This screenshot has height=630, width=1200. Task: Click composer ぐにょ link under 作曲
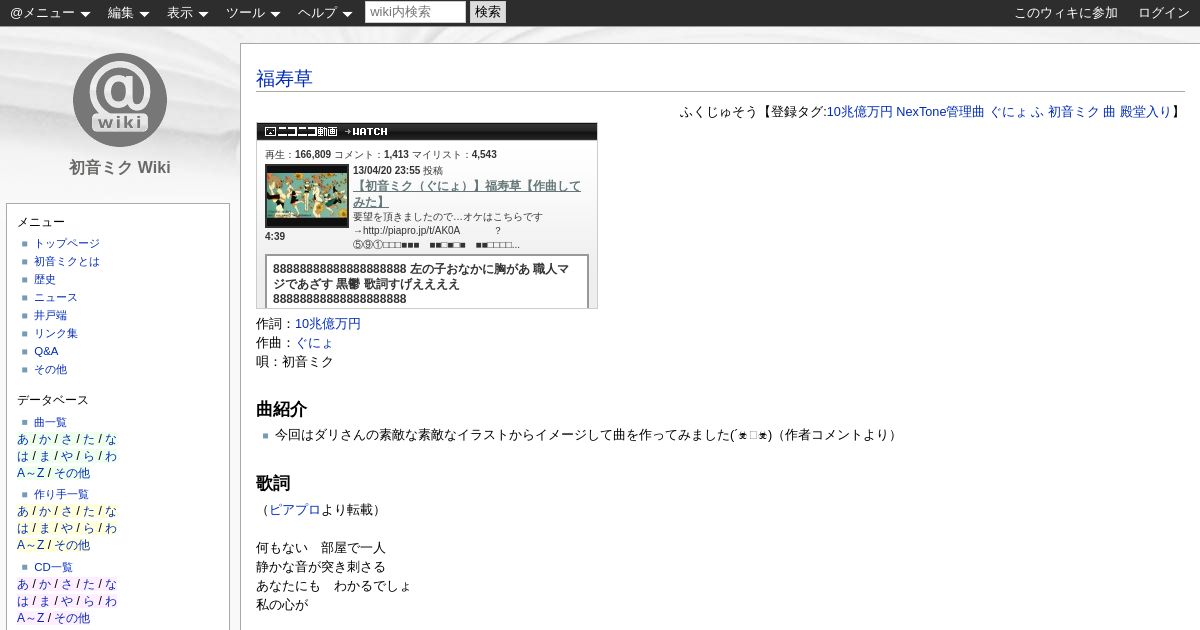314,343
